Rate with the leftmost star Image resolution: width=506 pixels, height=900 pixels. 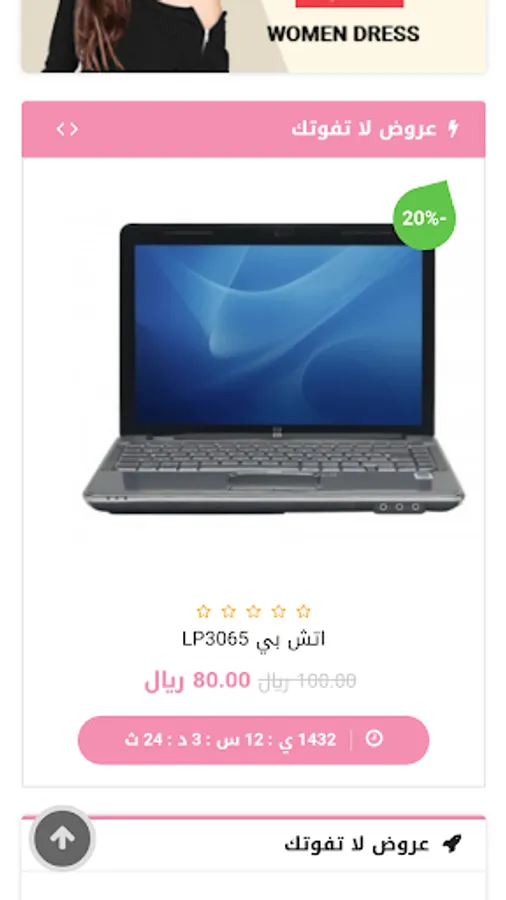203,611
